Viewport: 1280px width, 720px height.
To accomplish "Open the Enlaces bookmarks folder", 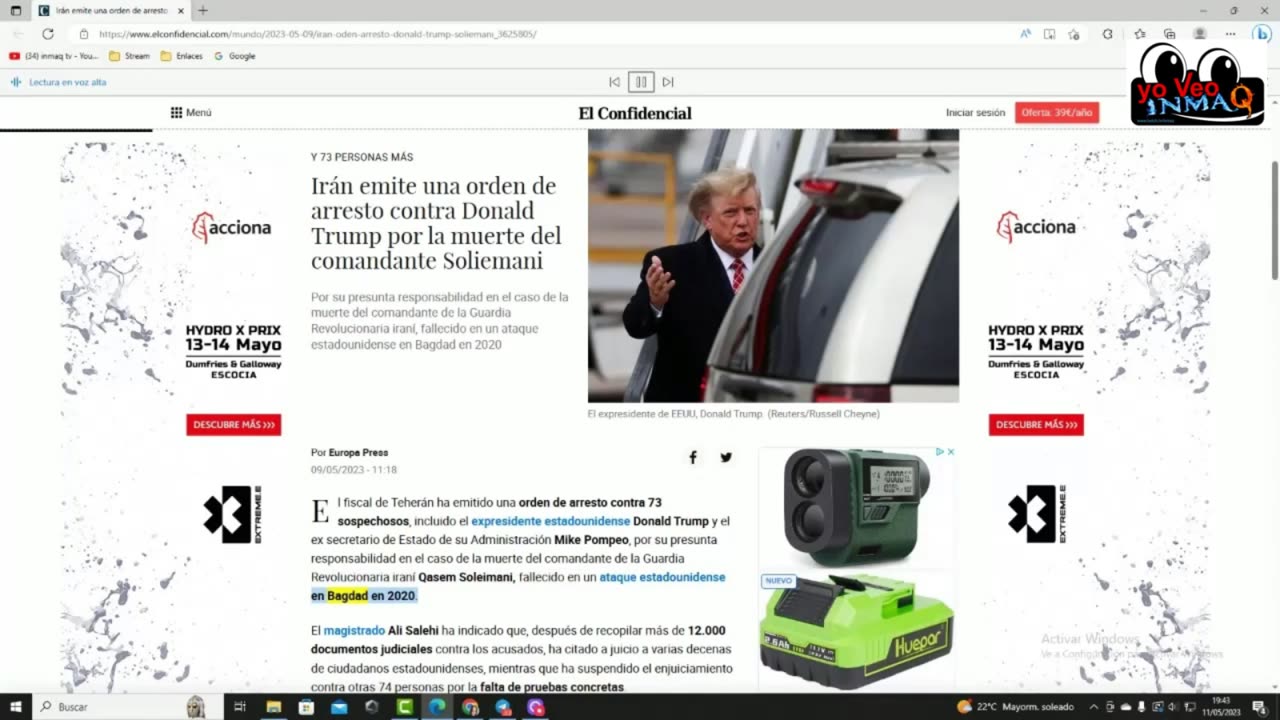I will (182, 56).
